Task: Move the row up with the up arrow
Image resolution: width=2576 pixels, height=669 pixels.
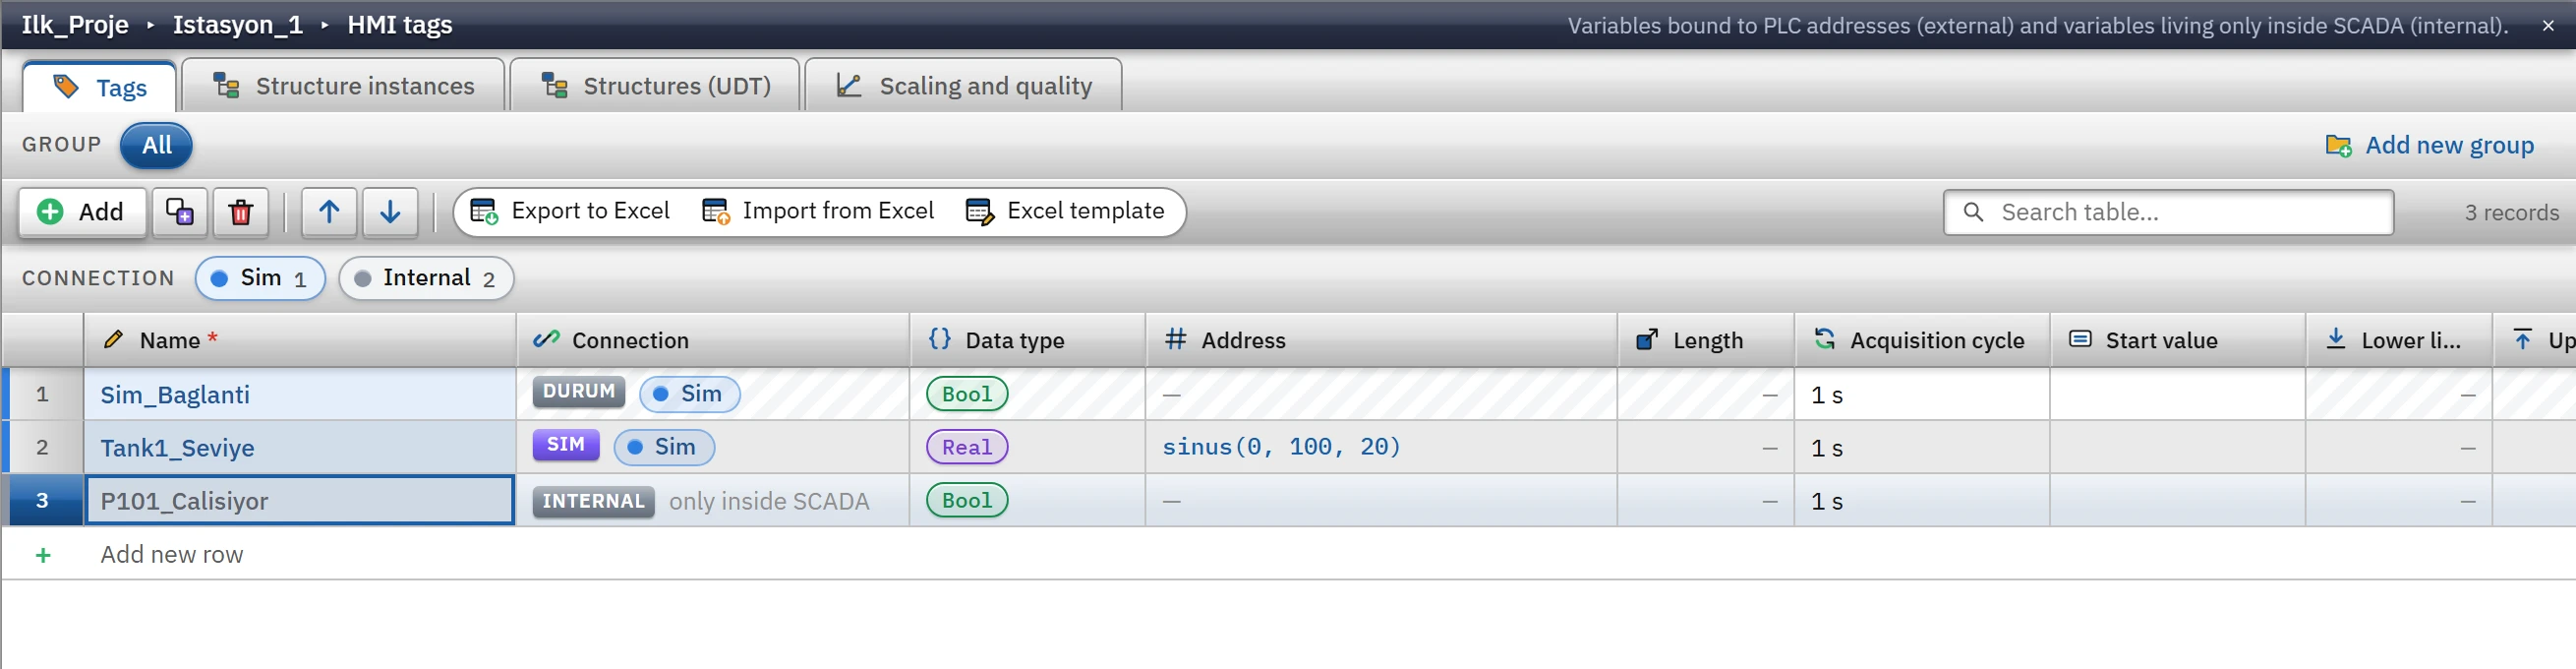Action: (x=329, y=212)
